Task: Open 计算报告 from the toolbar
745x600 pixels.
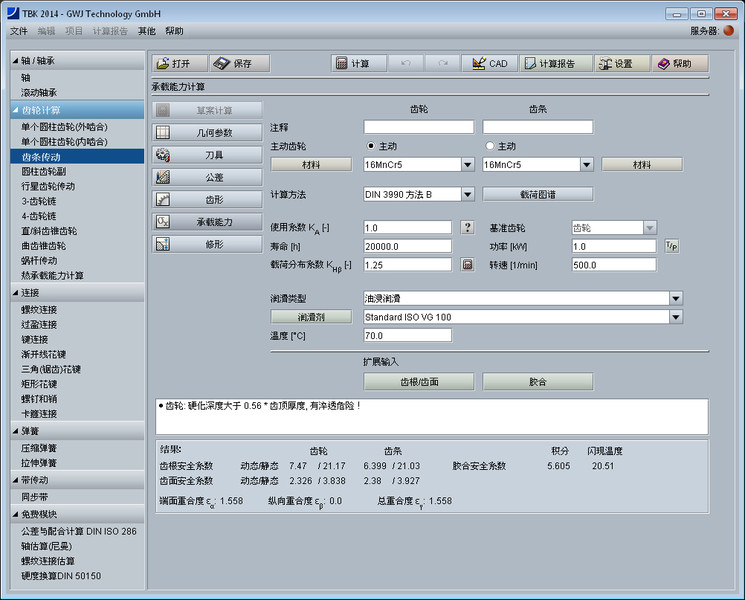Action: pyautogui.click(x=550, y=63)
